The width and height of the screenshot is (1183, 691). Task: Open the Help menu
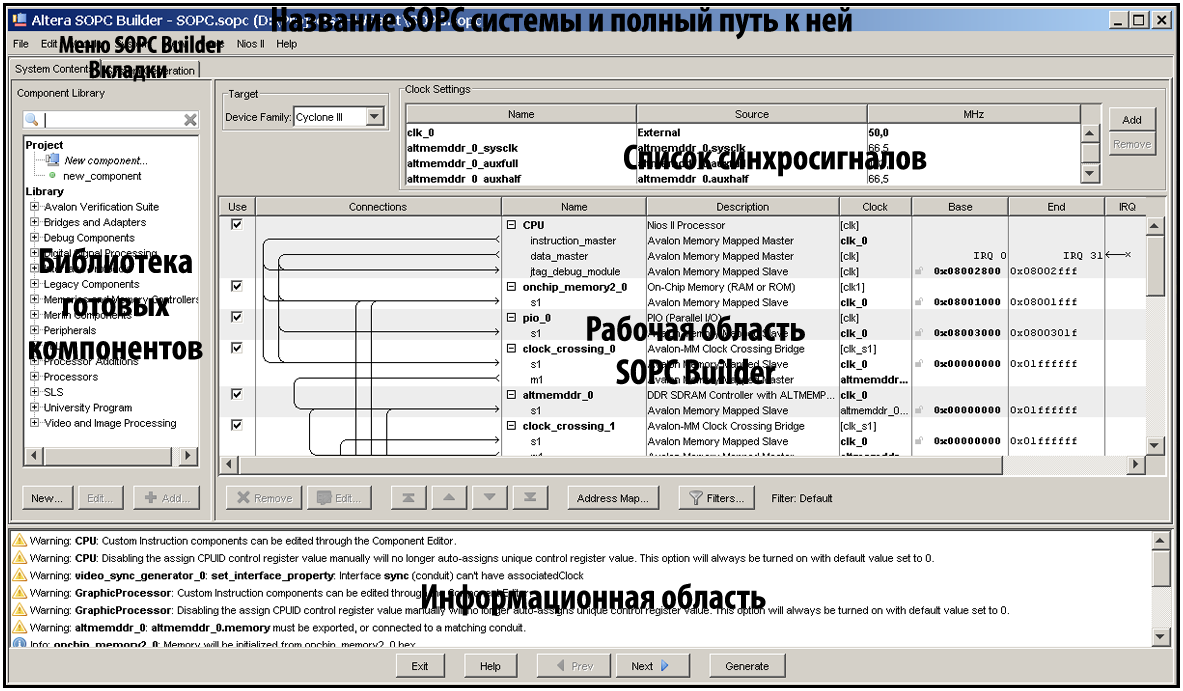[287, 44]
